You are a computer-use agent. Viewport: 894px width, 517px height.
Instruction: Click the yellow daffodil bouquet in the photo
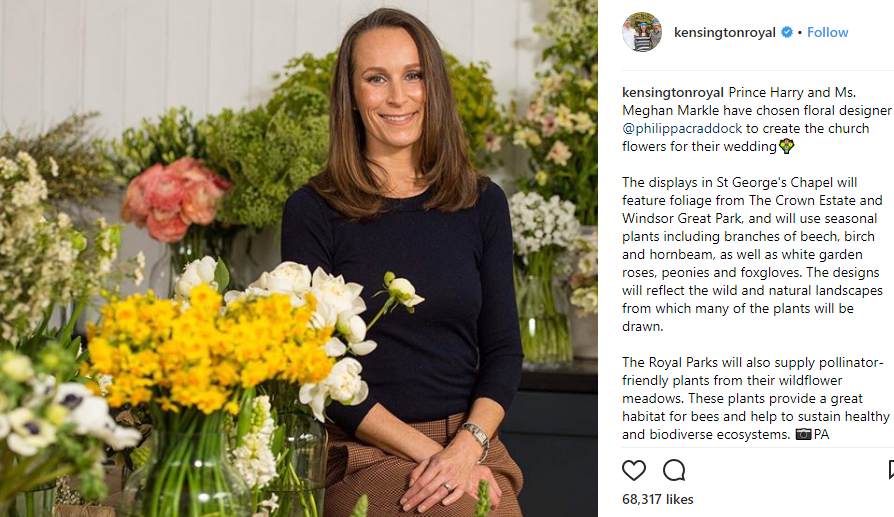(205, 348)
